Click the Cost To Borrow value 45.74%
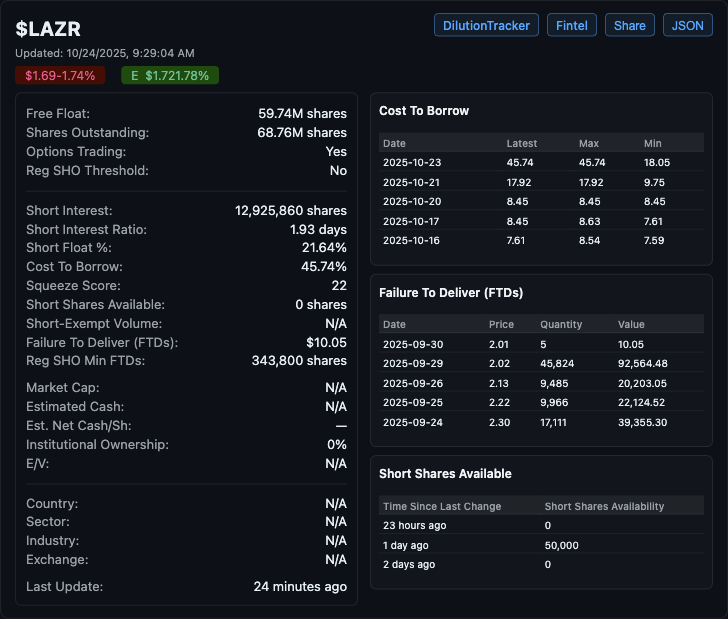The width and height of the screenshot is (728, 619). pos(324,267)
